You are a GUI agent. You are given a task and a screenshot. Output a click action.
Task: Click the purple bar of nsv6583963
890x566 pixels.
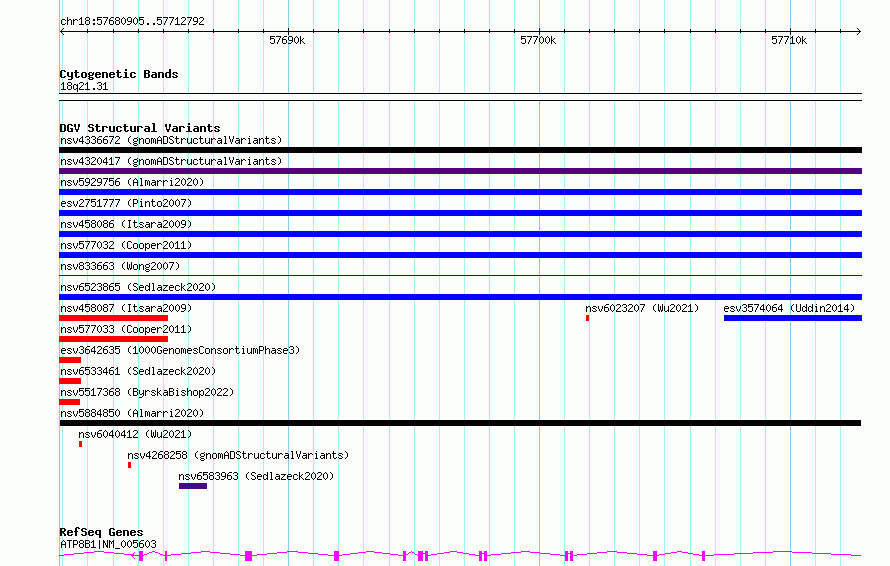click(x=193, y=486)
